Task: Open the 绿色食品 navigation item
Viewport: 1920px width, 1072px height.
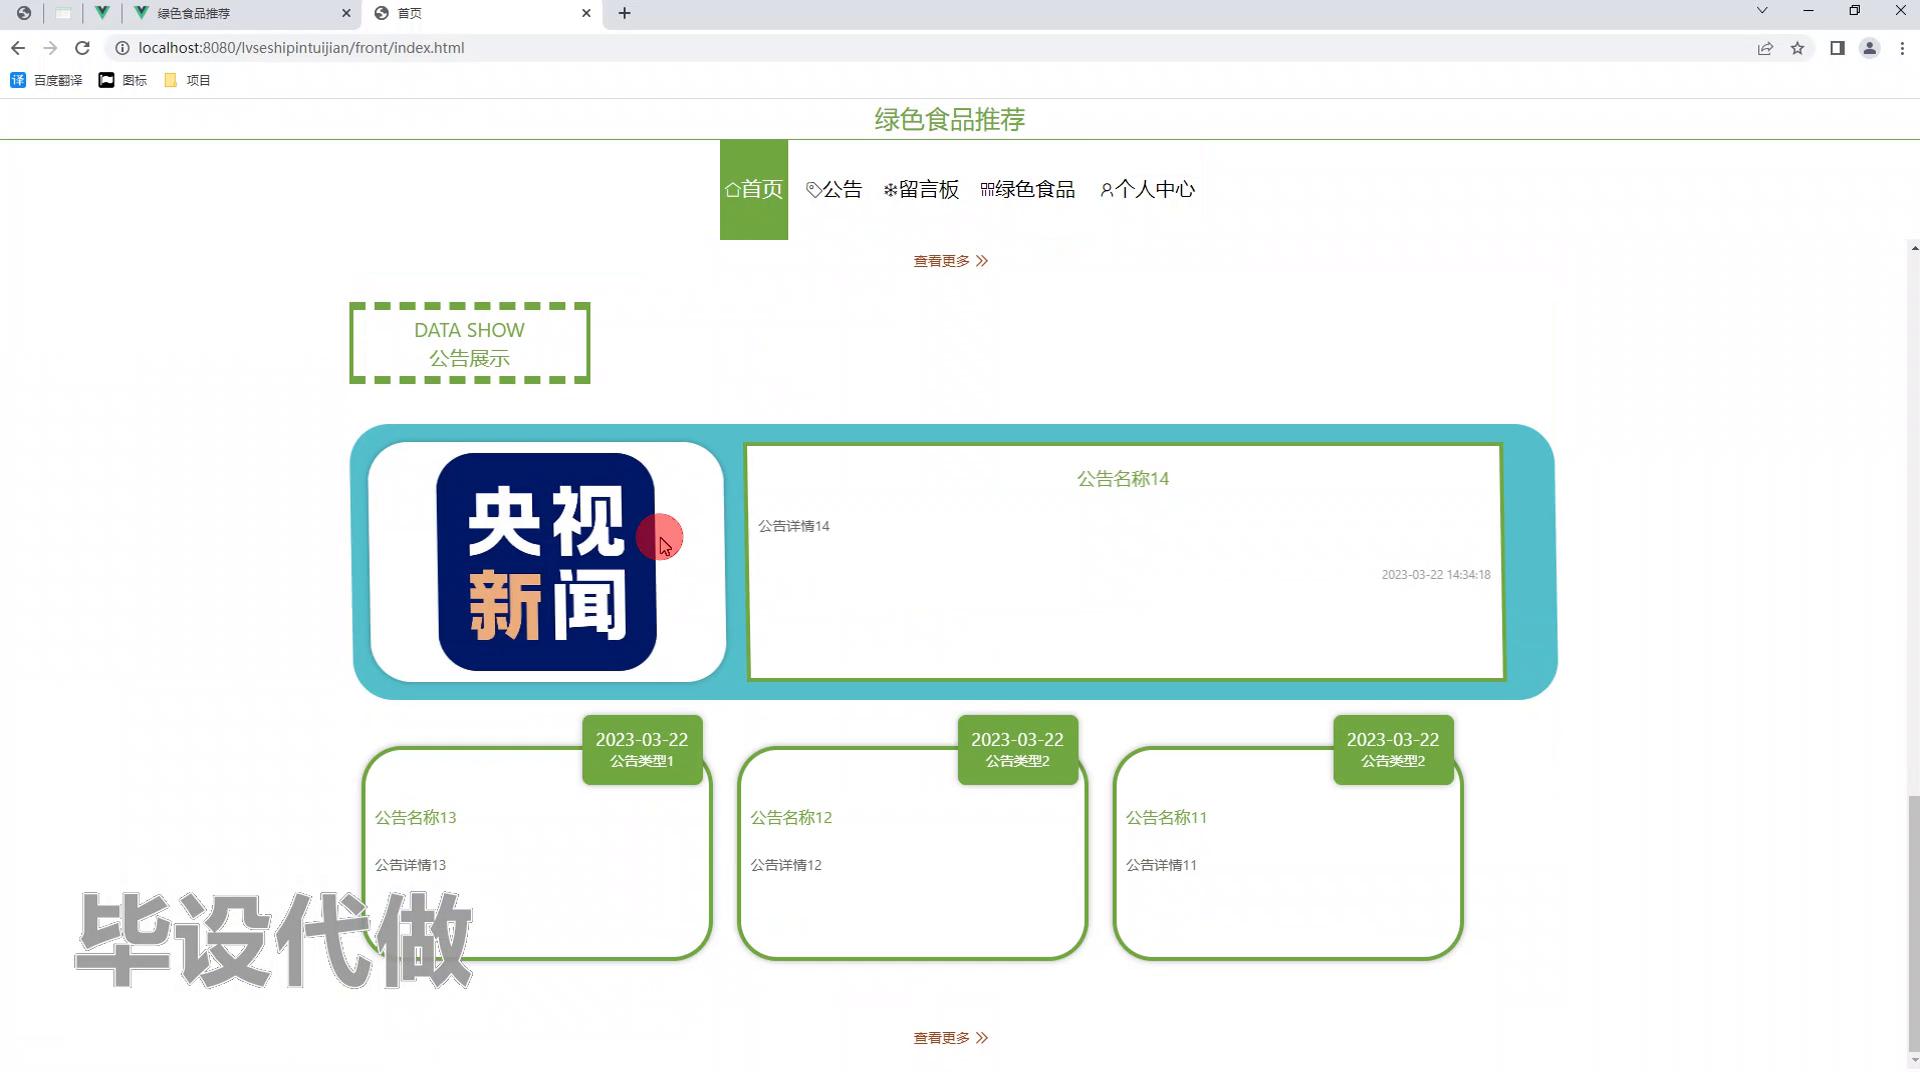Action: pos(1028,189)
